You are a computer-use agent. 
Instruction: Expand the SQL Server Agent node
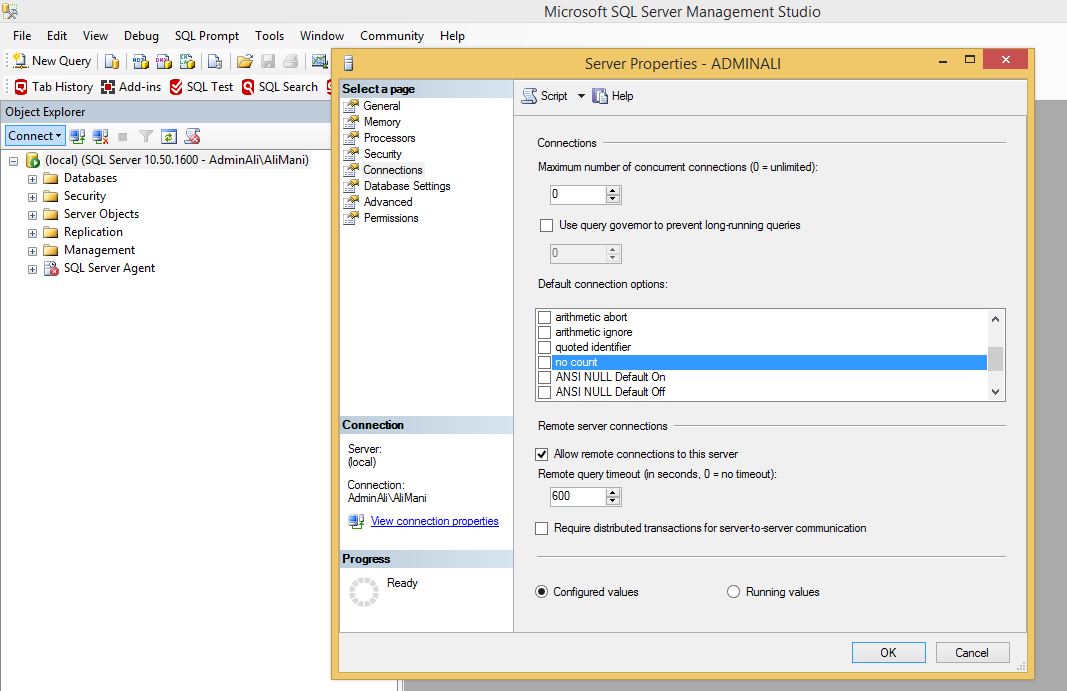point(32,269)
